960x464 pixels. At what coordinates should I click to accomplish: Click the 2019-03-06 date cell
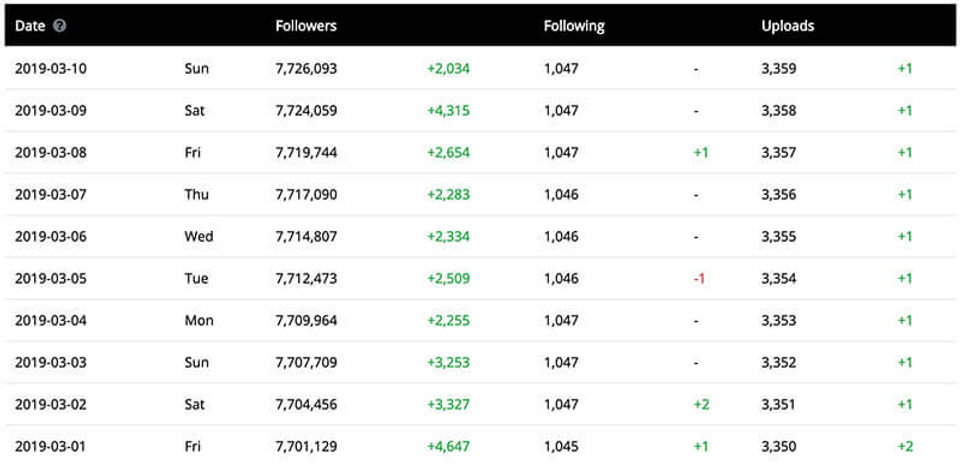pyautogui.click(x=51, y=237)
